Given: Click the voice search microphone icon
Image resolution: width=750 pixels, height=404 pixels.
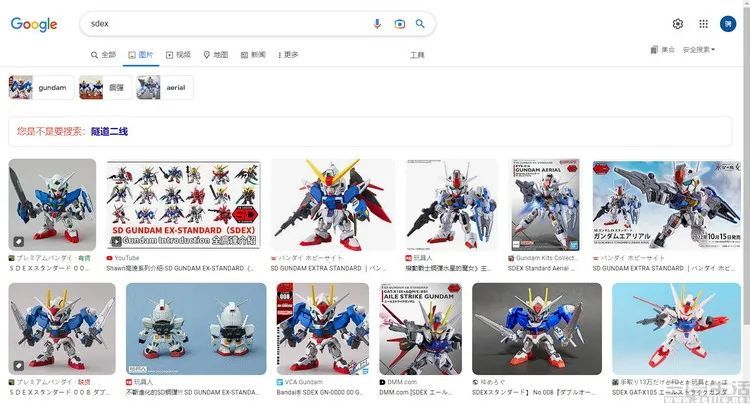Looking at the screenshot, I should click(377, 23).
